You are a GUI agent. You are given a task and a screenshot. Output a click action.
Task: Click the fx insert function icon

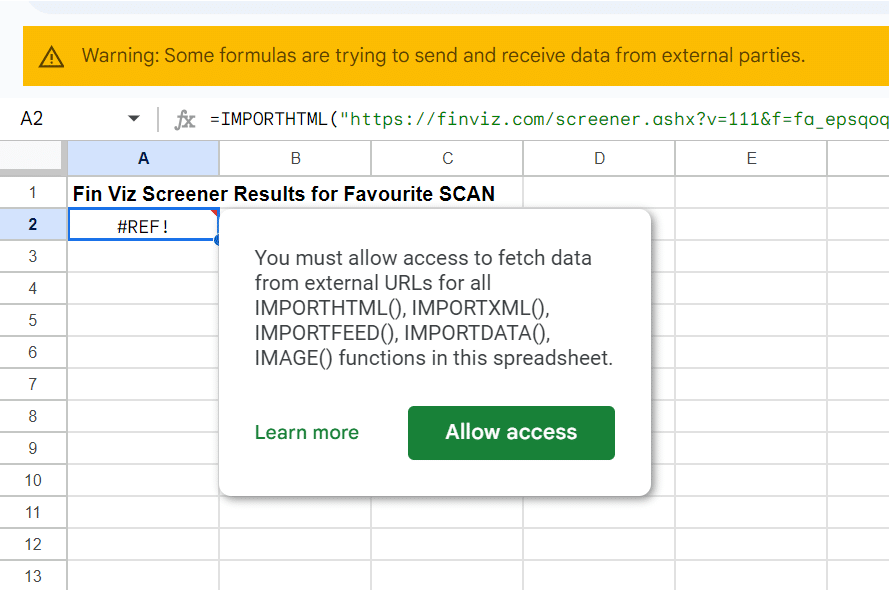(x=185, y=119)
